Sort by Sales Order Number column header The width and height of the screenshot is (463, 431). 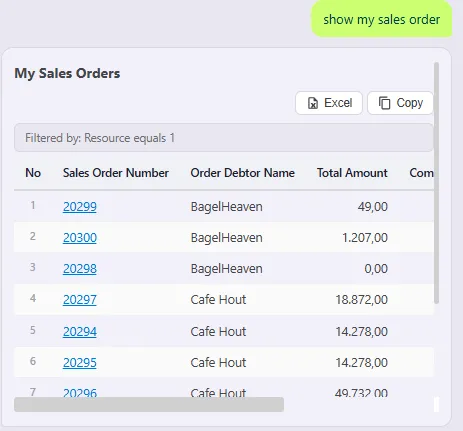point(116,173)
